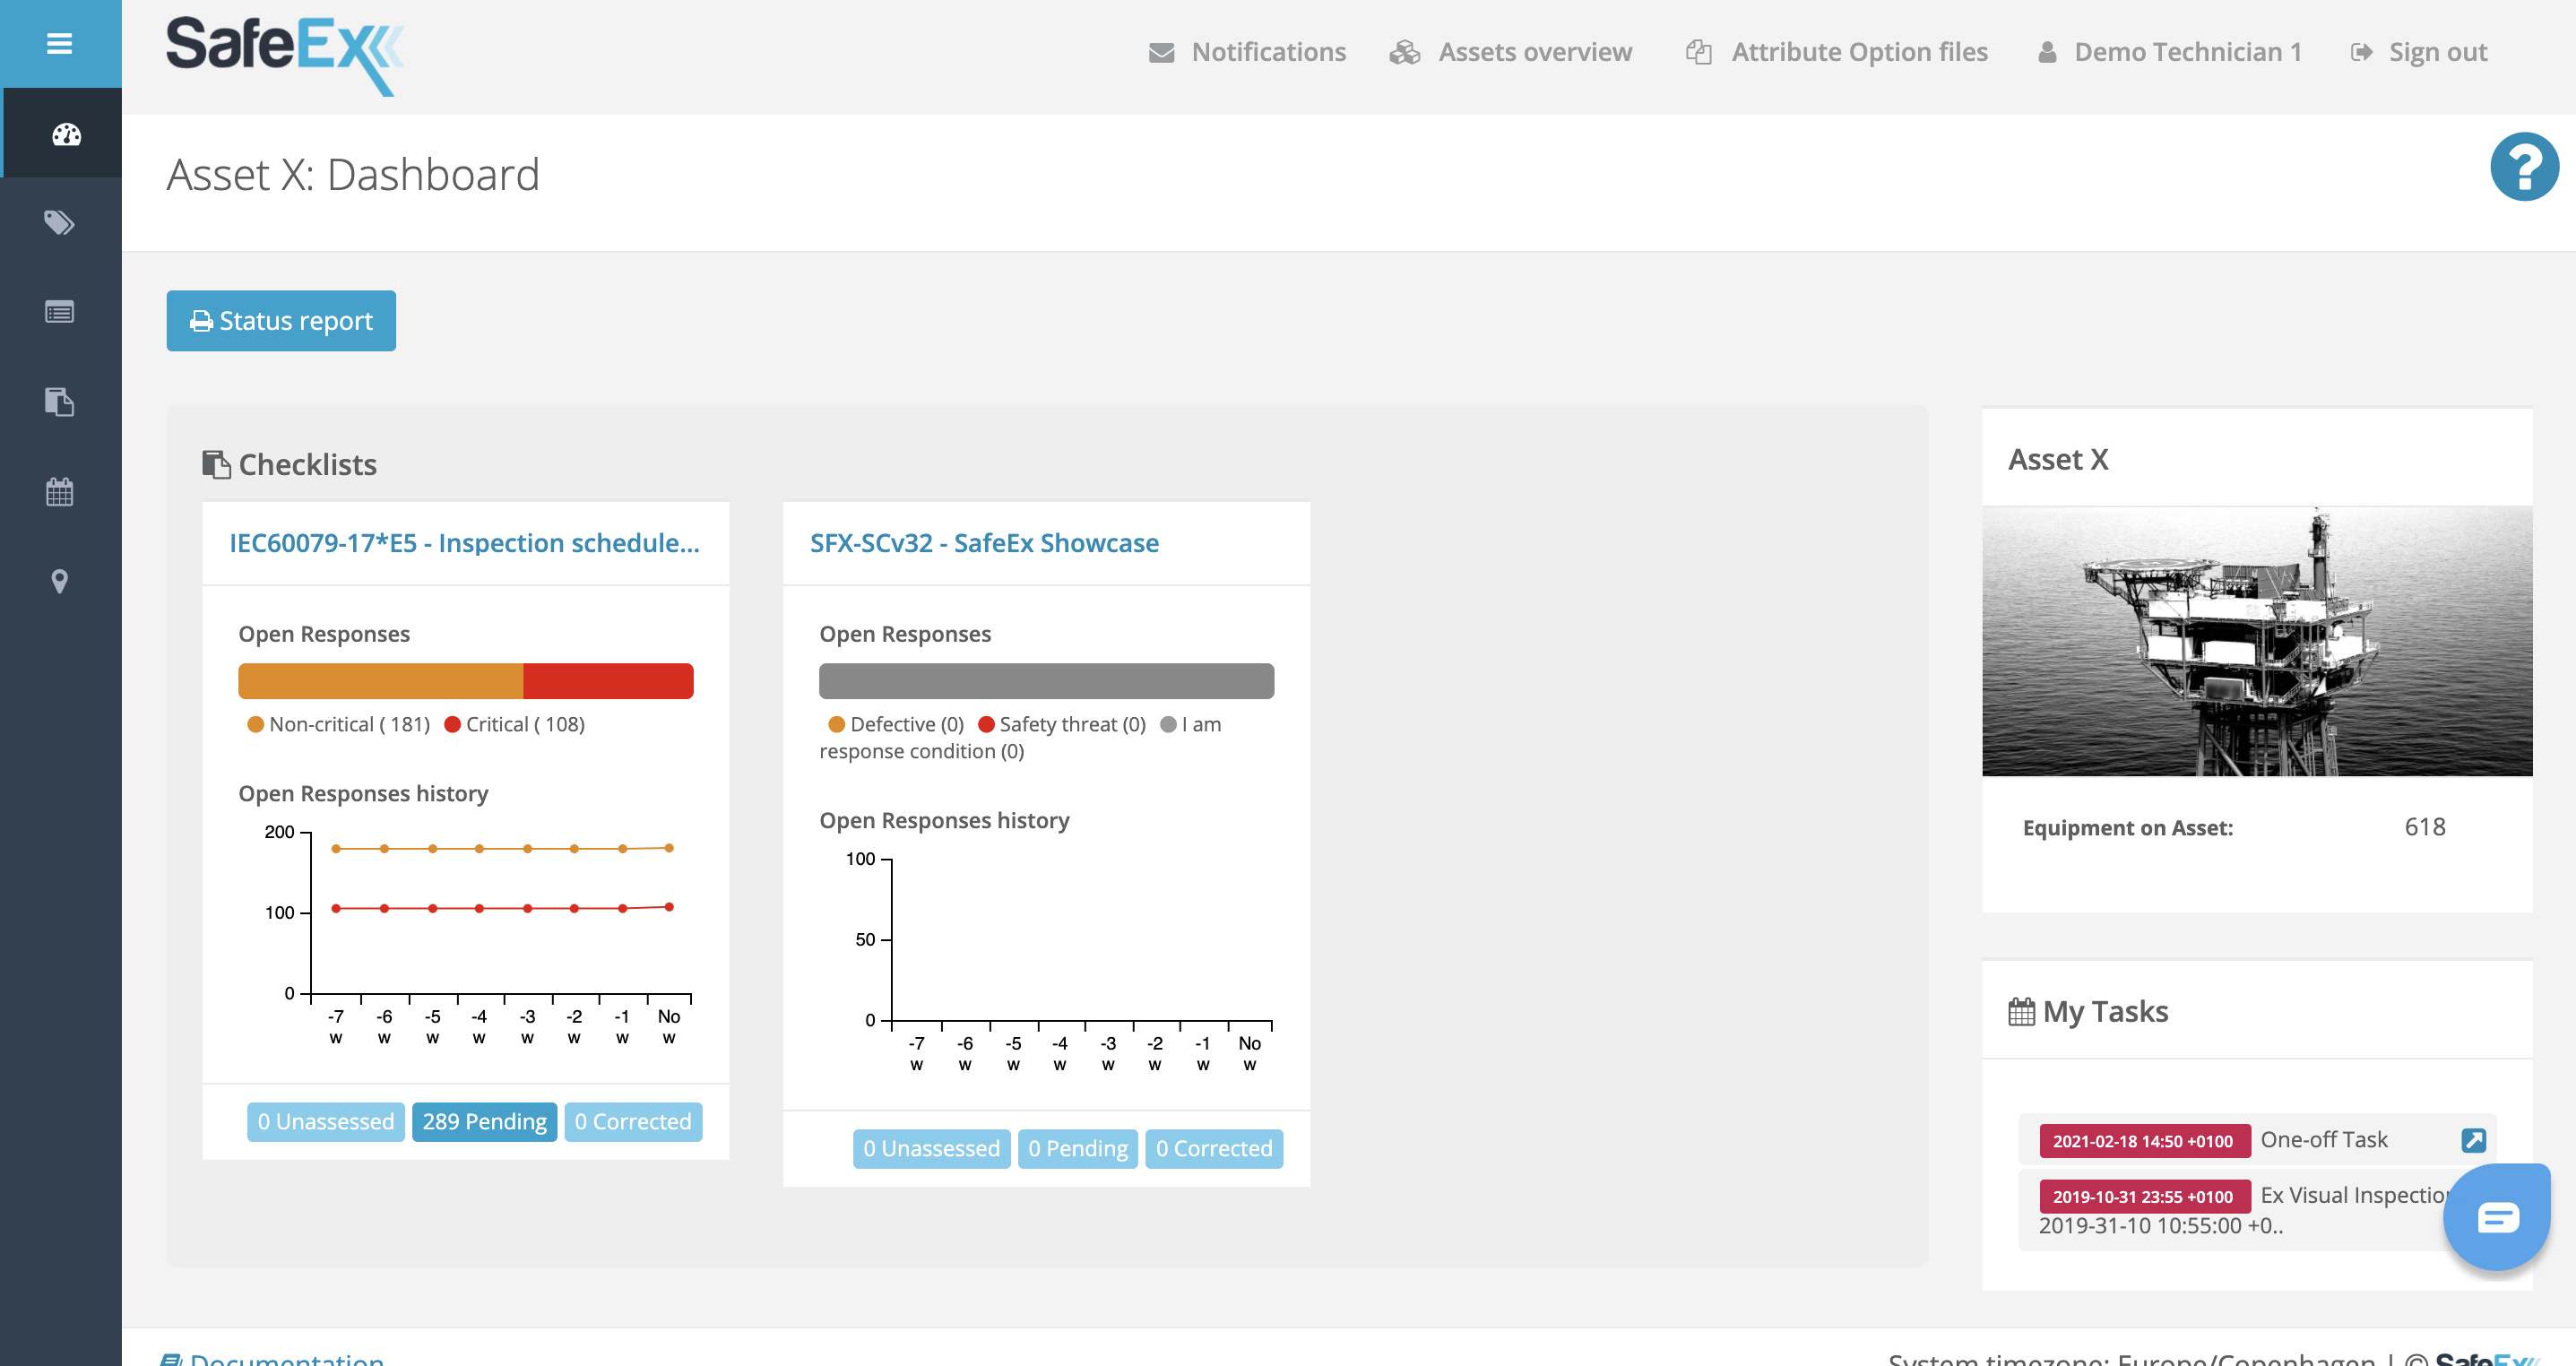Open the map location pin sidebar icon

point(59,581)
